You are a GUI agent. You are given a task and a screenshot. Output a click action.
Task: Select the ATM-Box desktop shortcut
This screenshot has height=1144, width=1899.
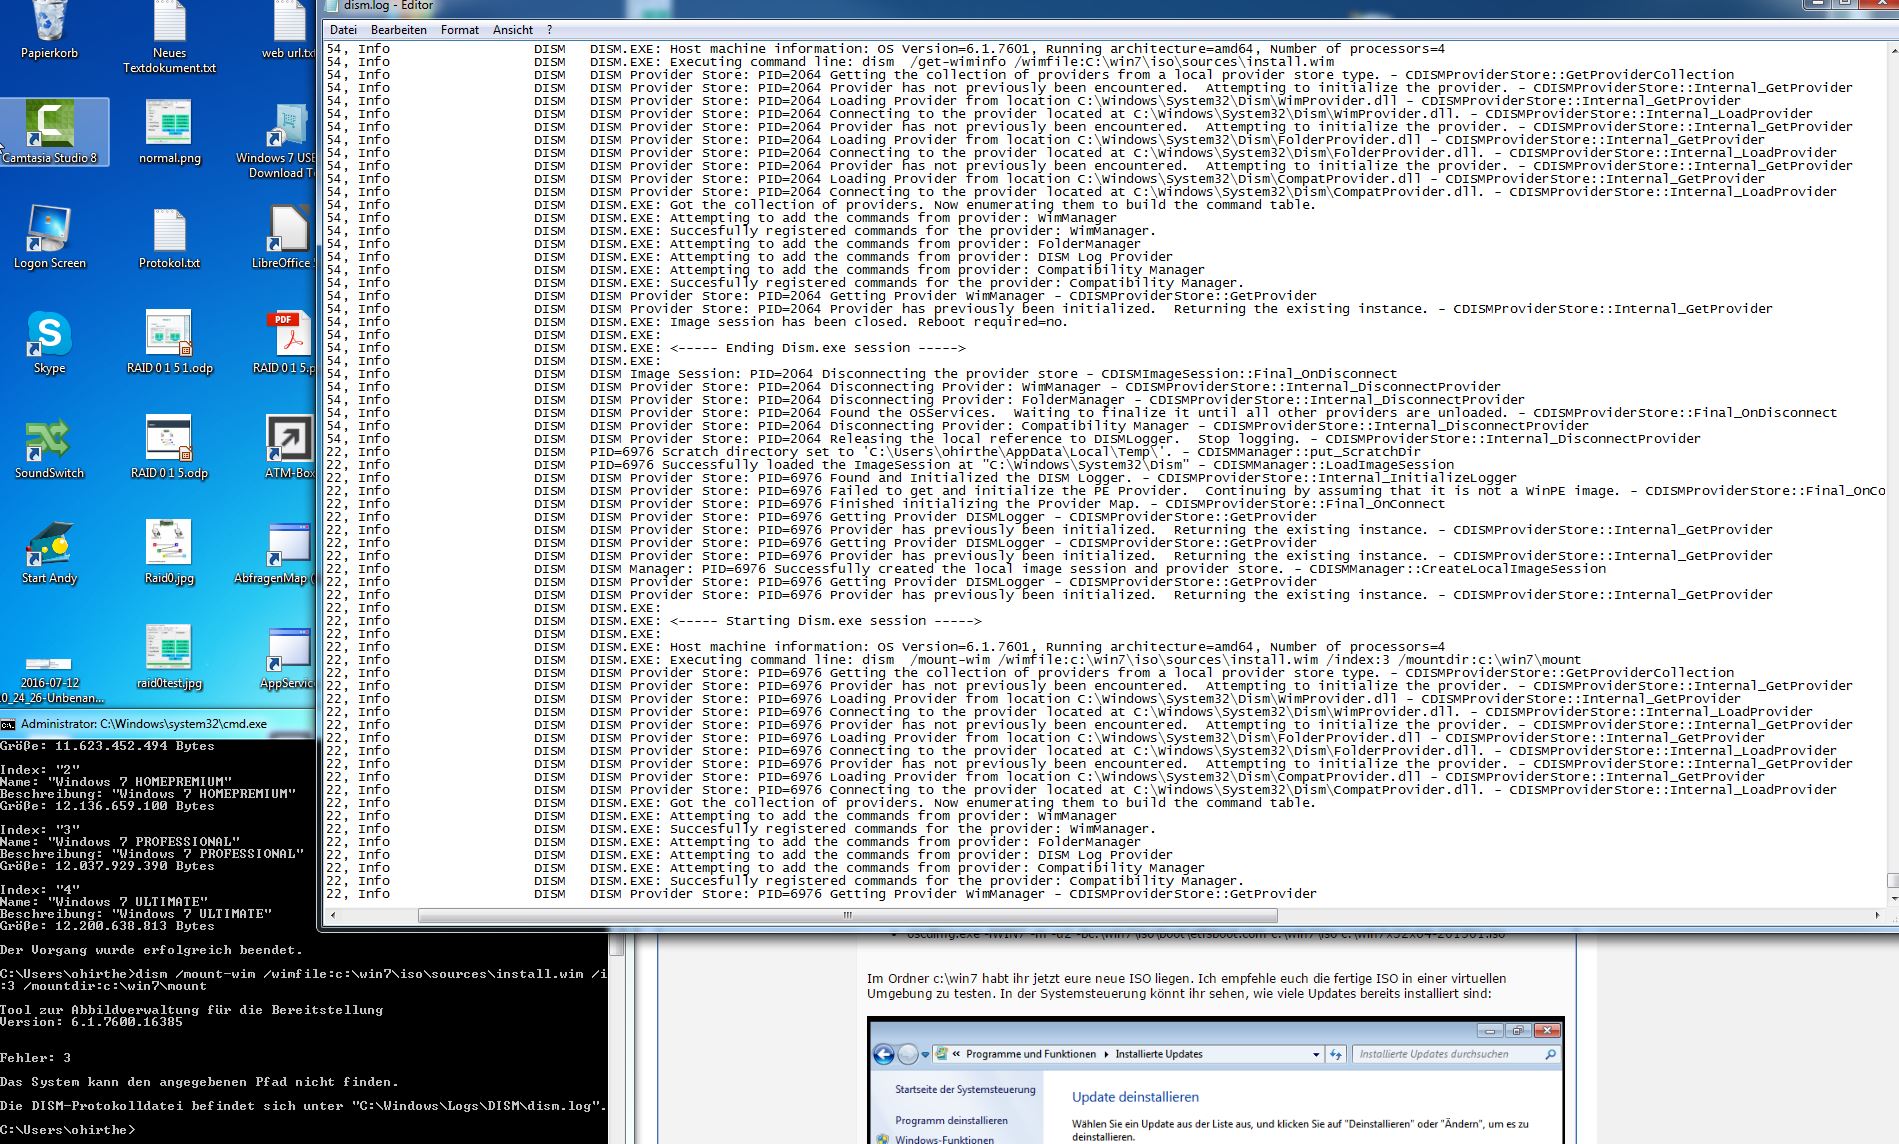click(289, 448)
